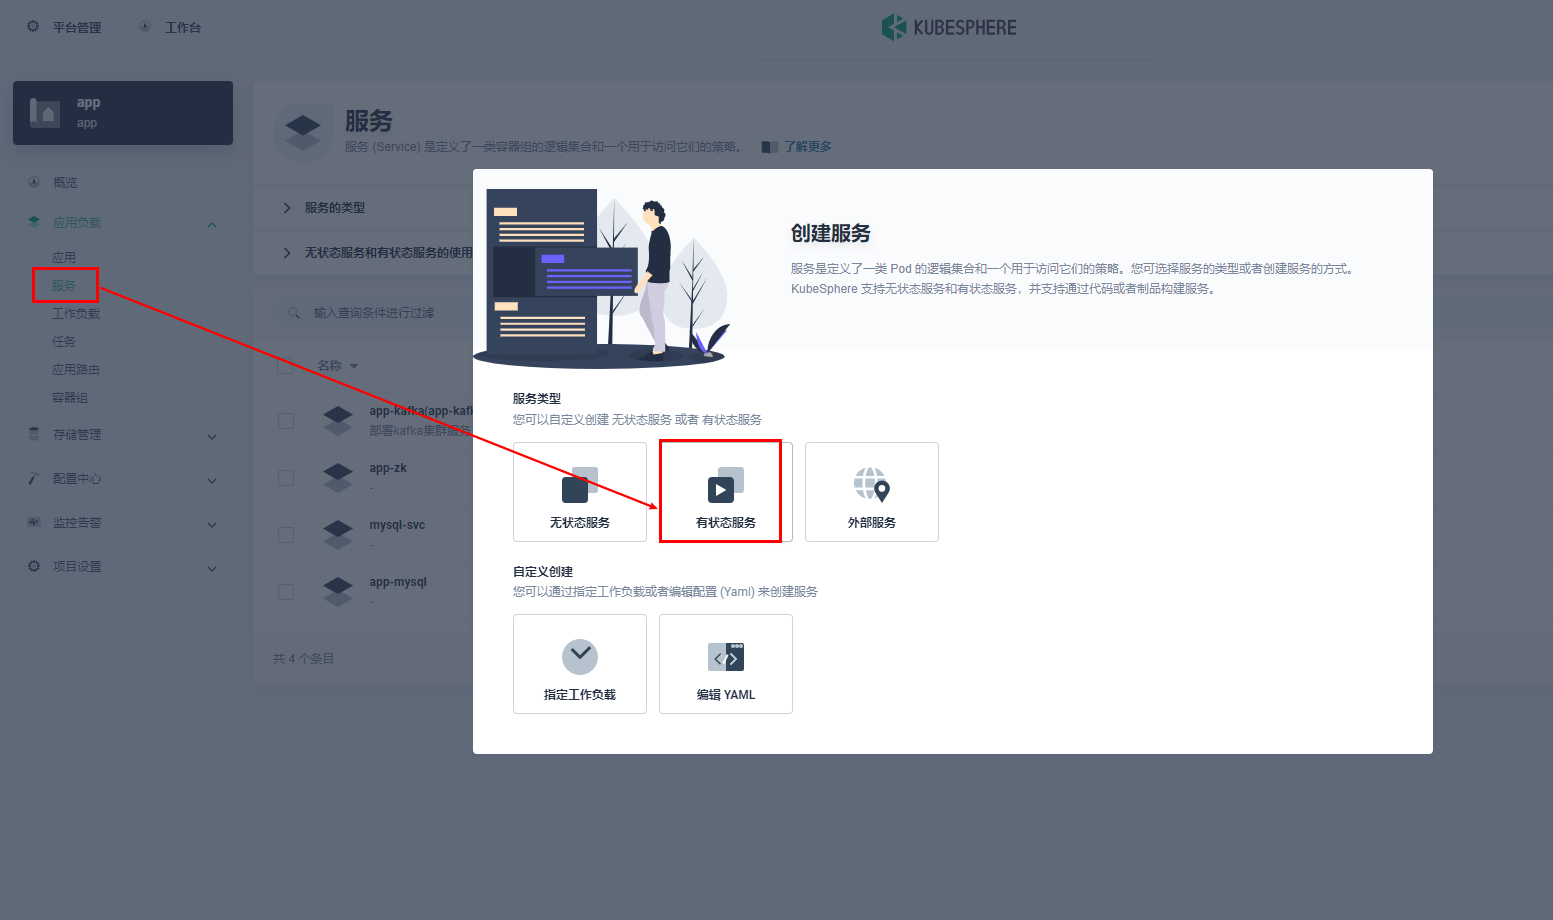Click the large 服务 page header icon

[303, 132]
